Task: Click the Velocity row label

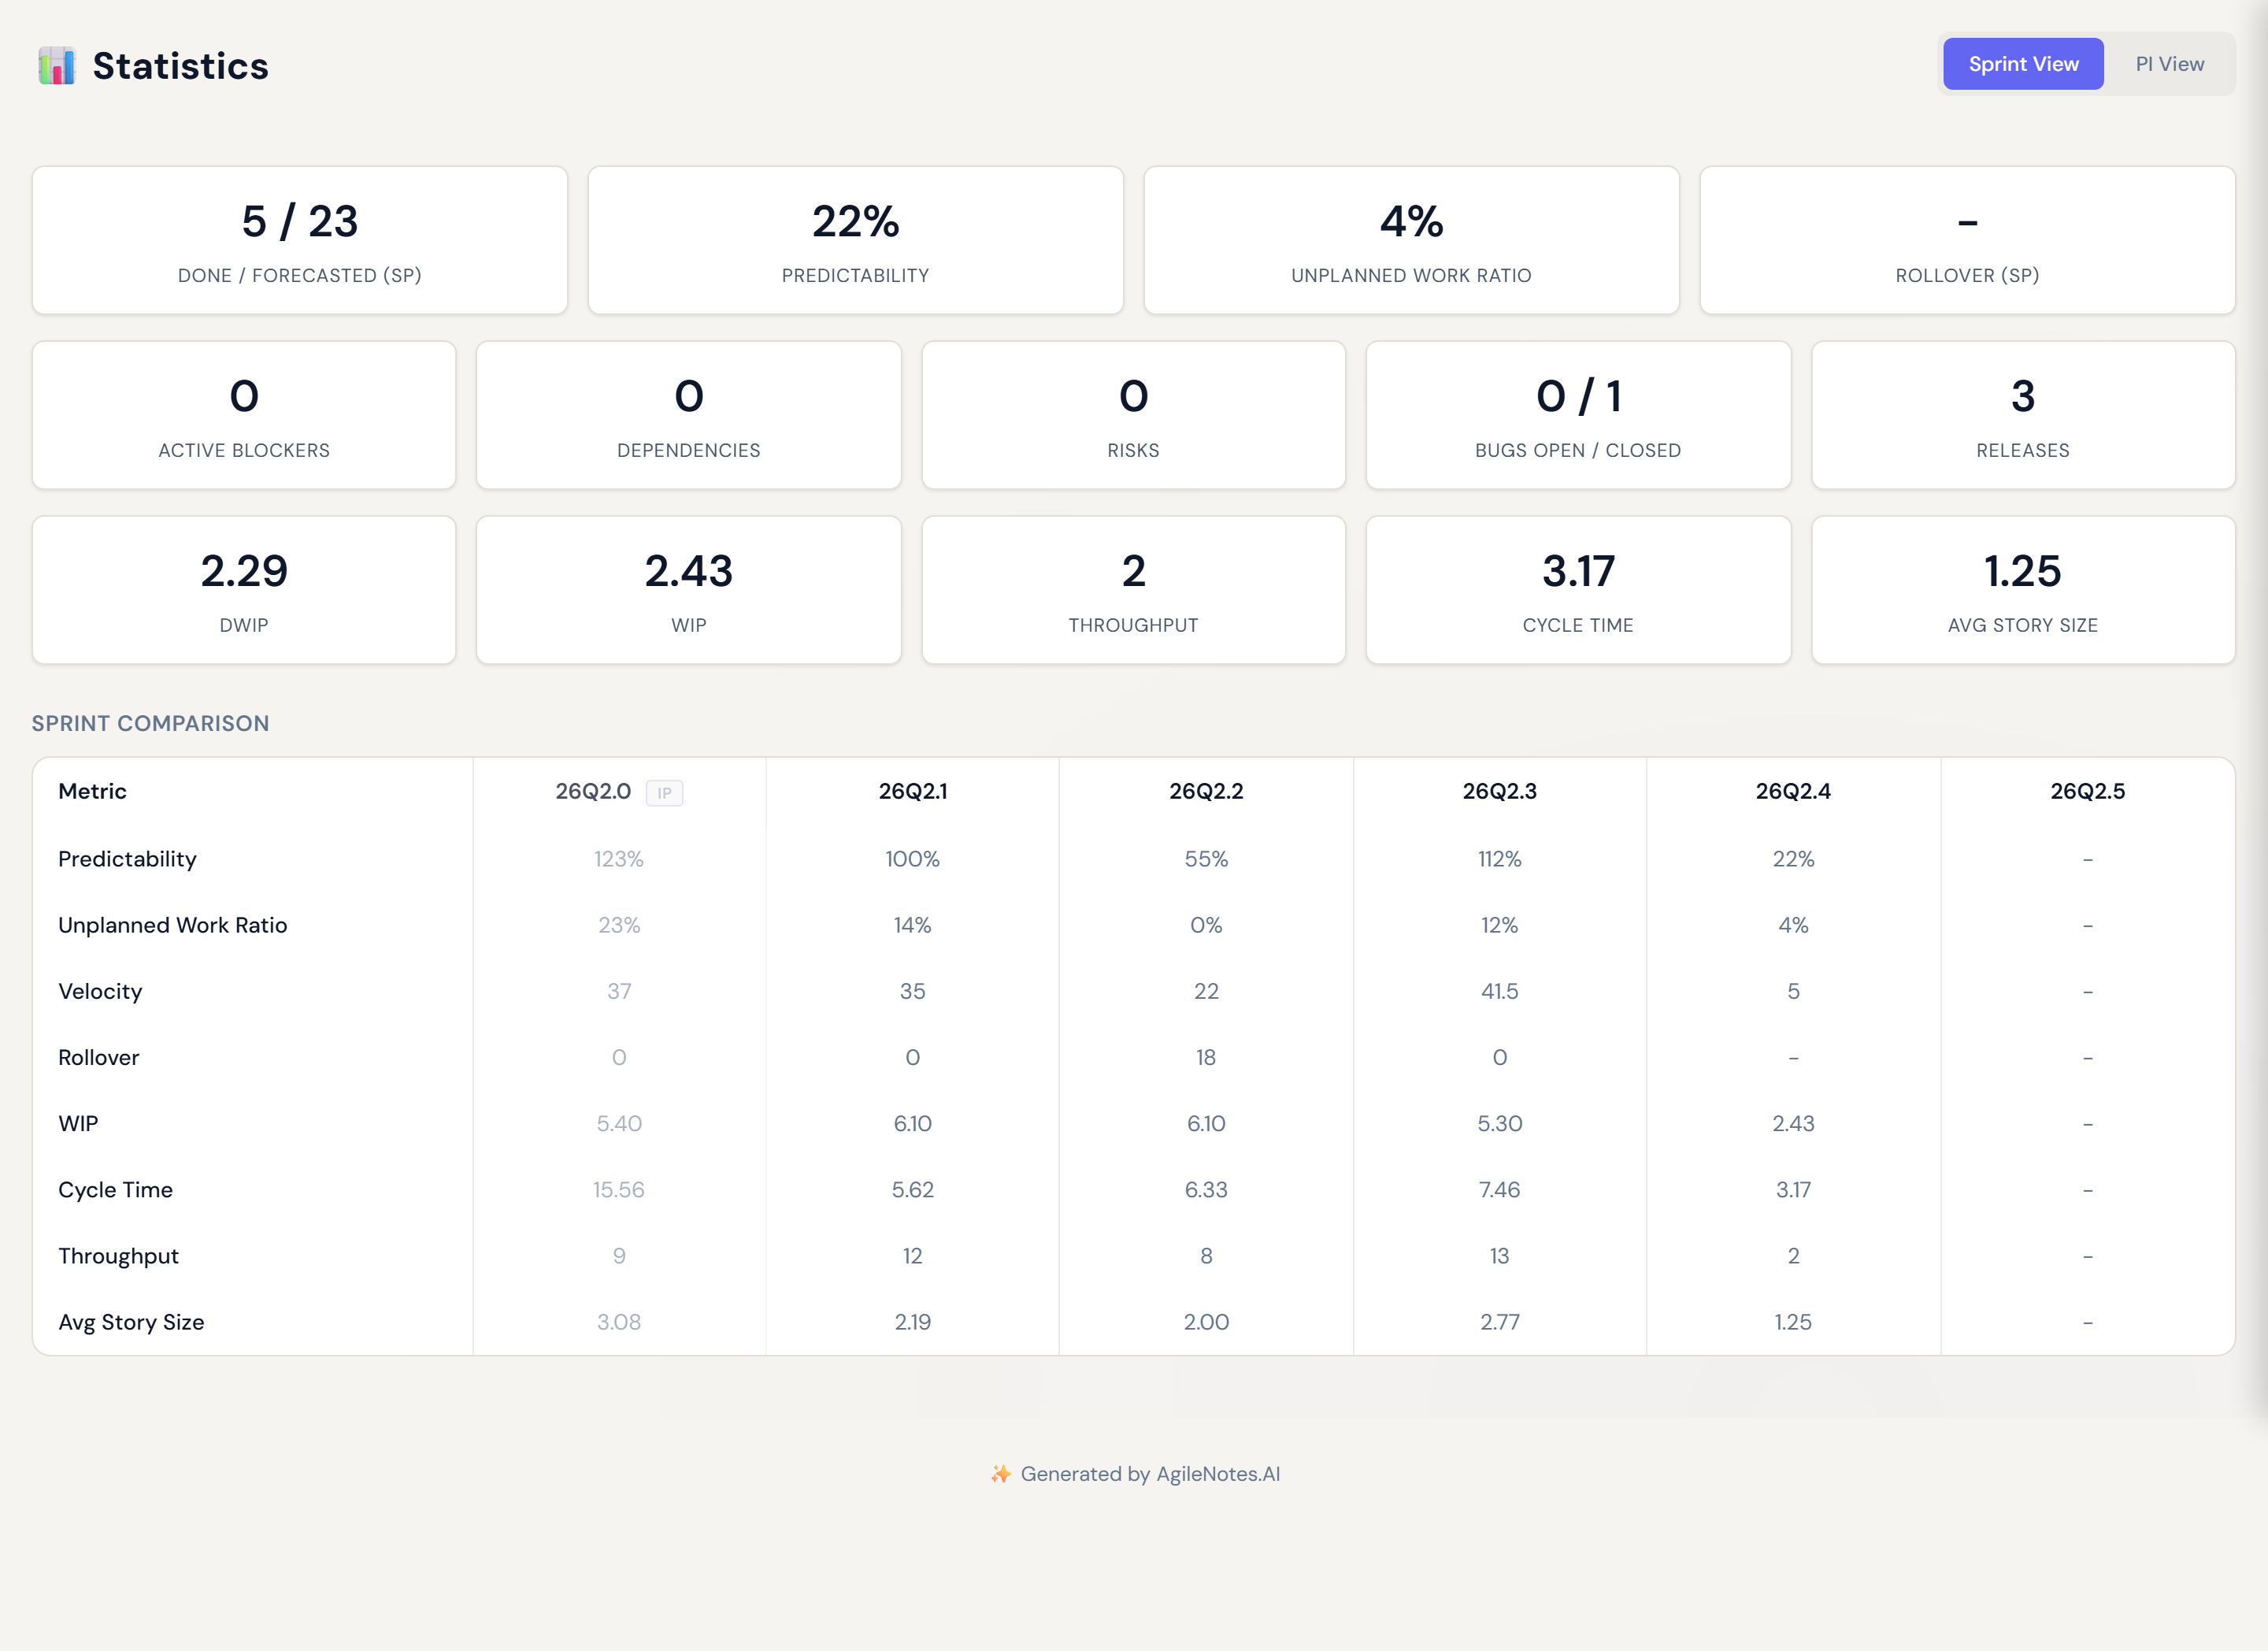Action: (x=100, y=991)
